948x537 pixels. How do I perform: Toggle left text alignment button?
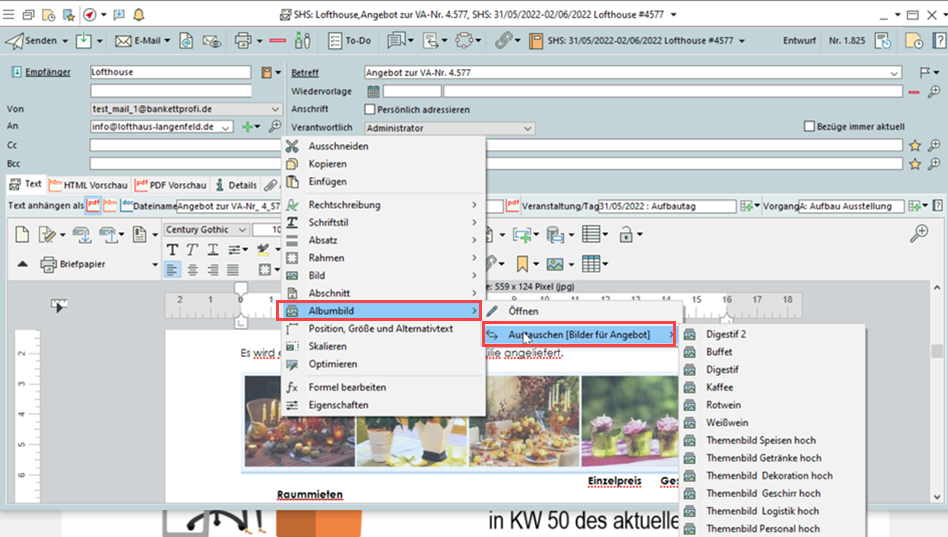[172, 270]
